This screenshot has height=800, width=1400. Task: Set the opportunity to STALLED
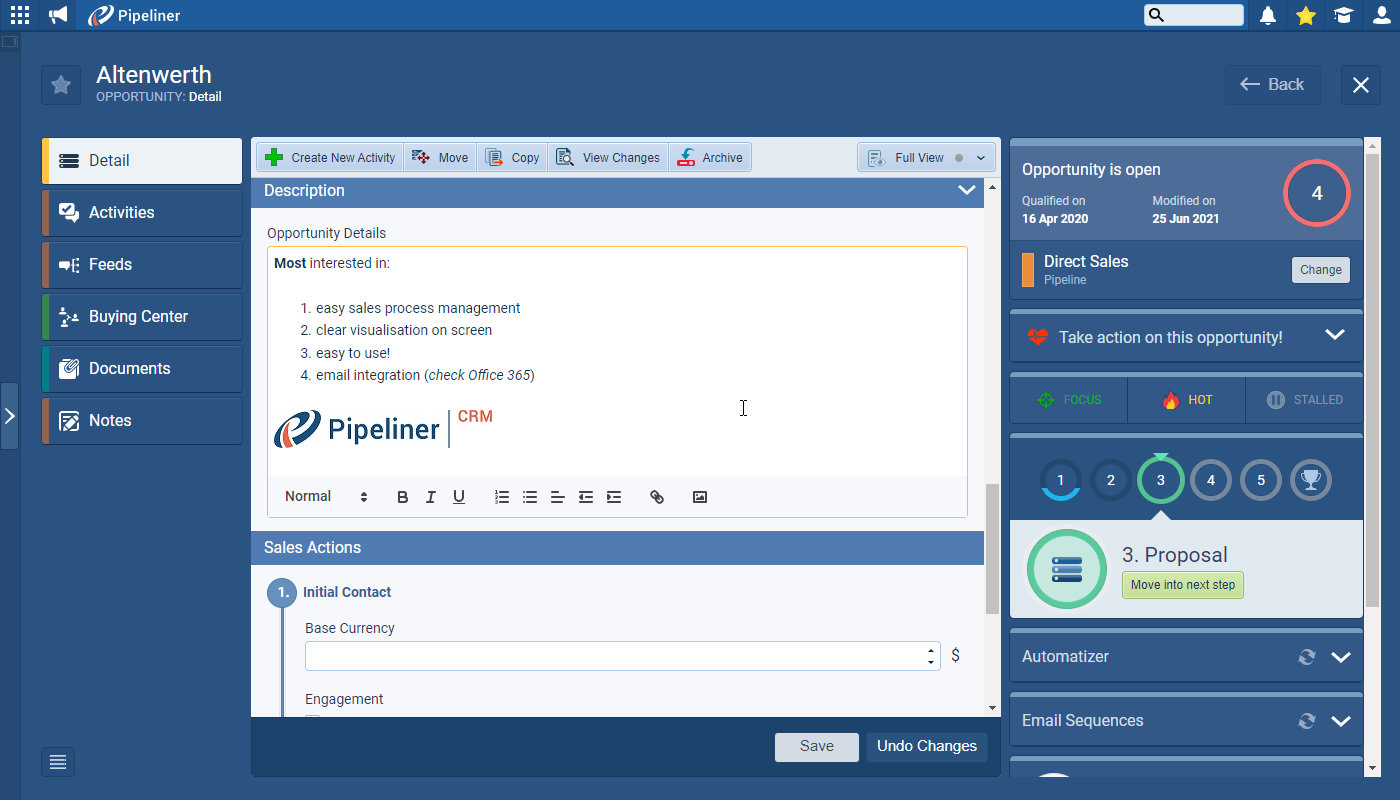tap(1303, 399)
